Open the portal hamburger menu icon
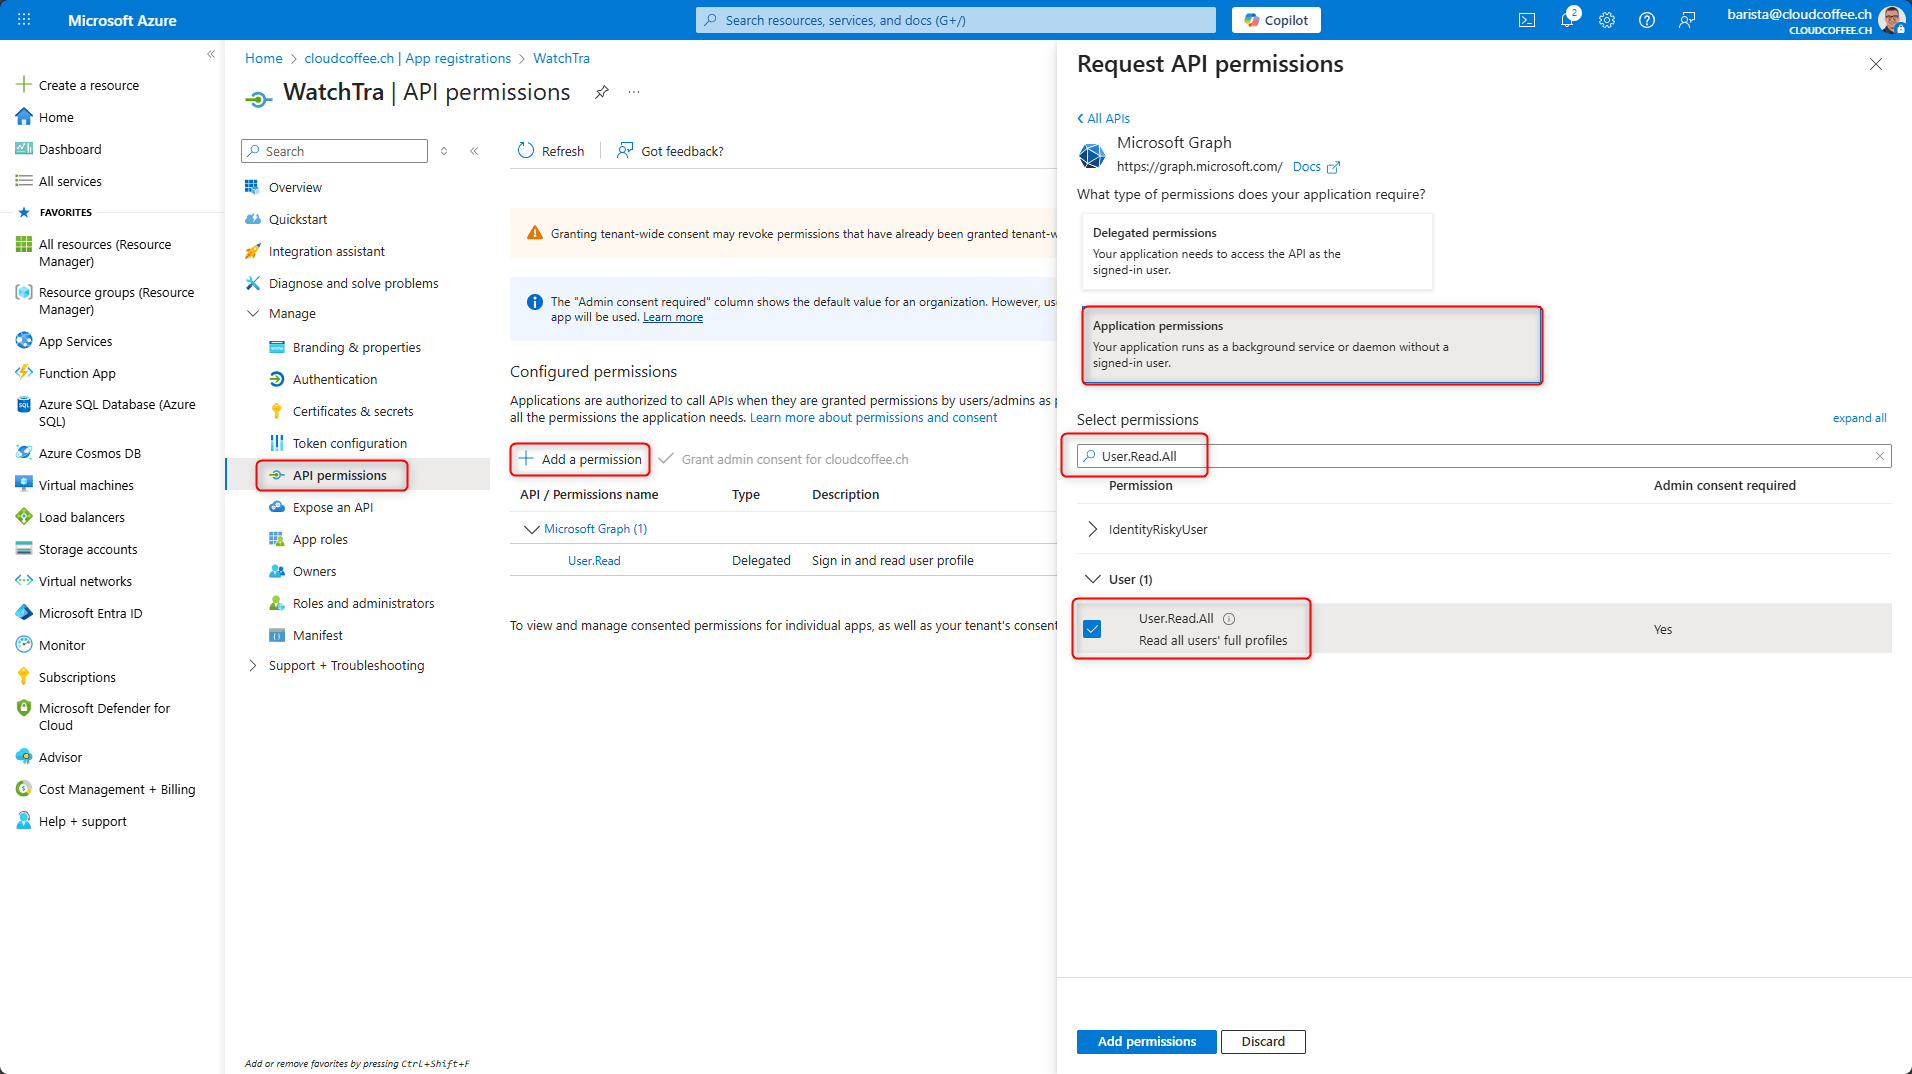The width and height of the screenshot is (1912, 1074). [24, 20]
